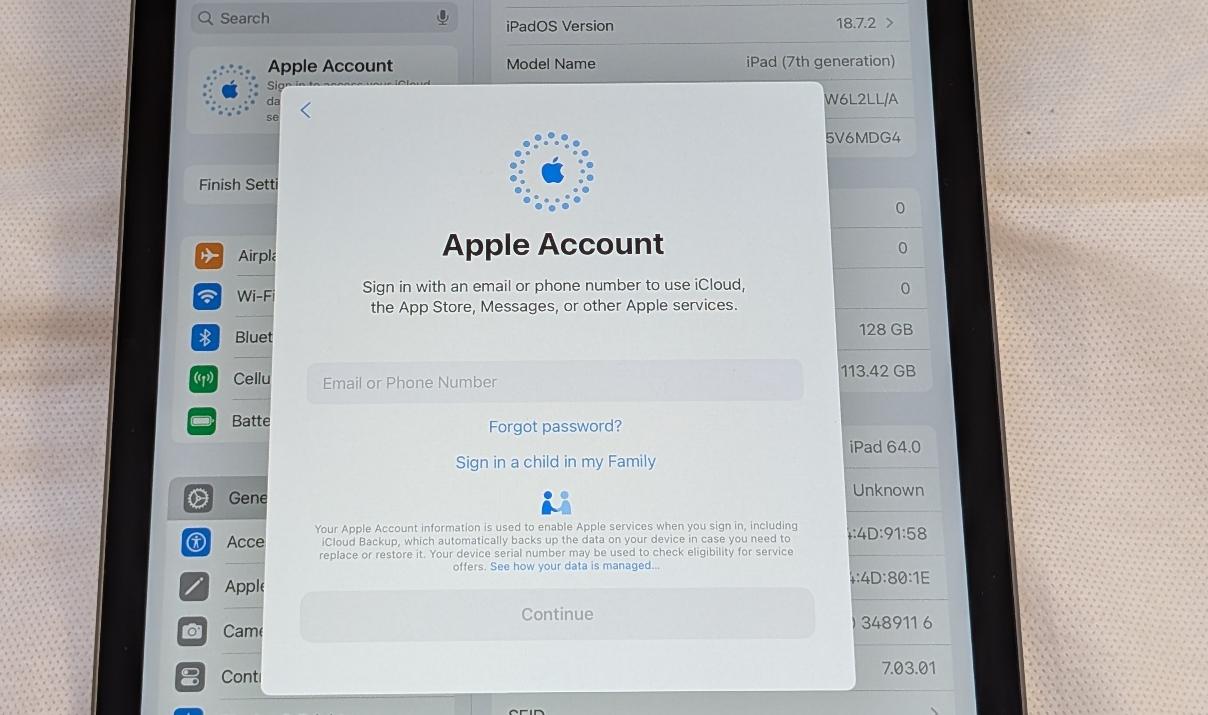
Task: Tap the Apple logo in the sign-in dialog
Action: pyautogui.click(x=552, y=172)
